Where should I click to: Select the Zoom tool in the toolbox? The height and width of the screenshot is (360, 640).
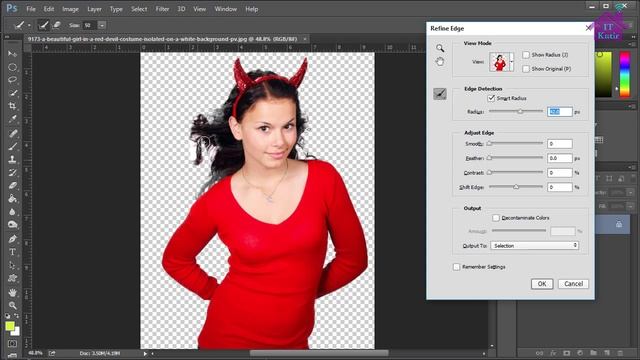[13, 305]
